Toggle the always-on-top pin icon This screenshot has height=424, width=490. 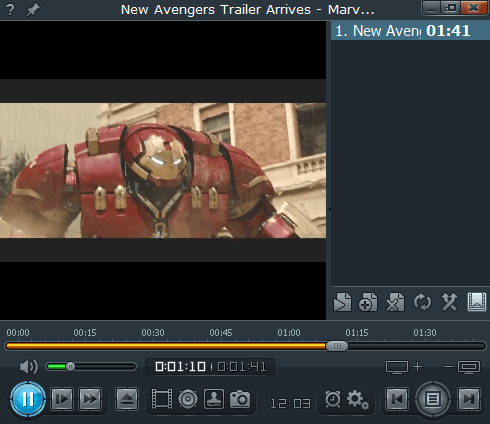click(x=33, y=10)
